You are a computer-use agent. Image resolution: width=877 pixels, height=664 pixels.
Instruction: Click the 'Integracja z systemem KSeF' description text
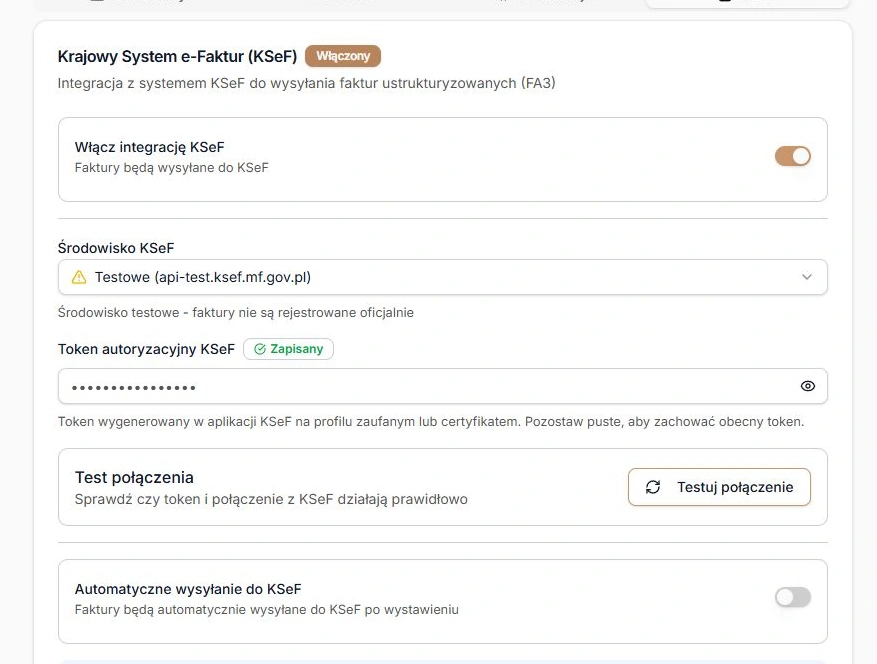(x=307, y=83)
